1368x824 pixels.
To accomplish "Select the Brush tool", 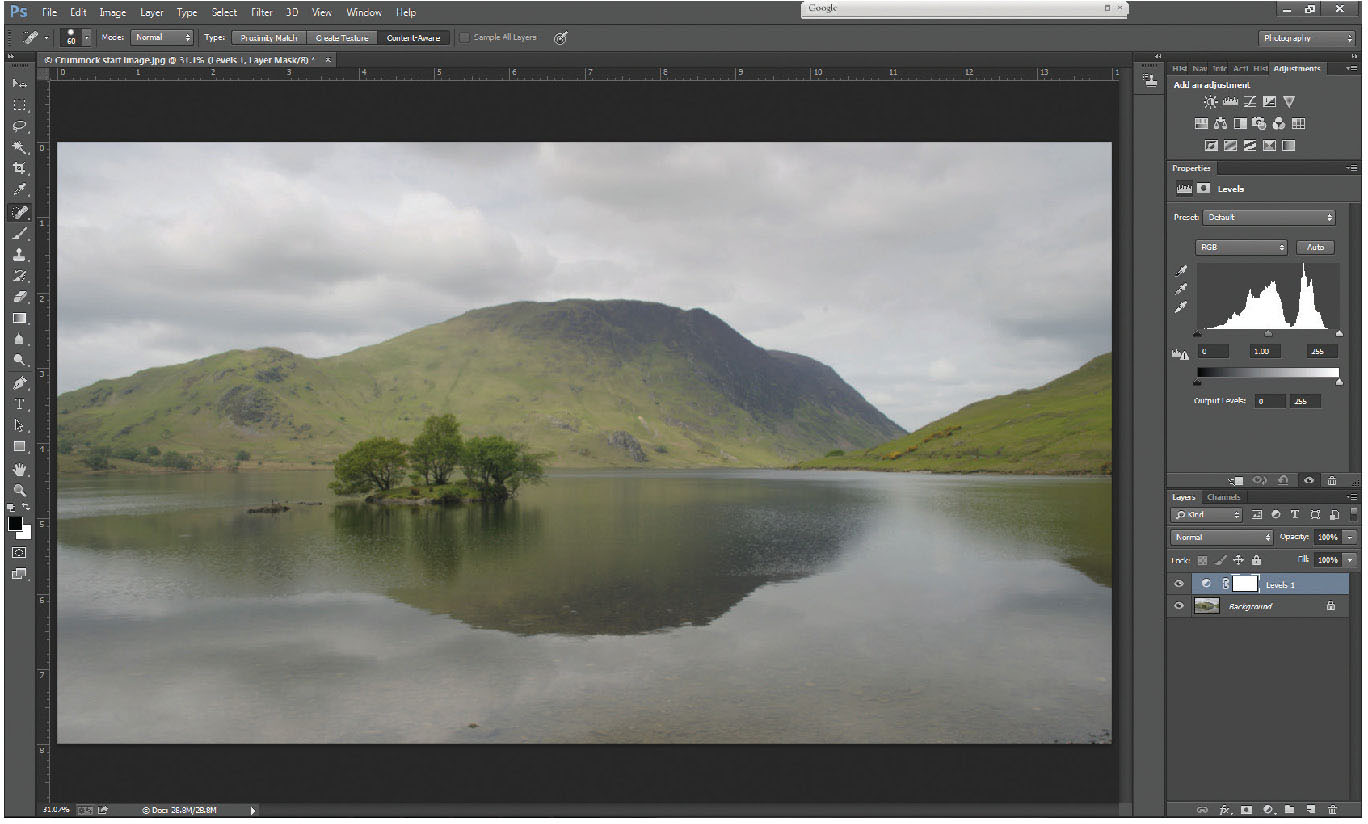I will point(19,233).
